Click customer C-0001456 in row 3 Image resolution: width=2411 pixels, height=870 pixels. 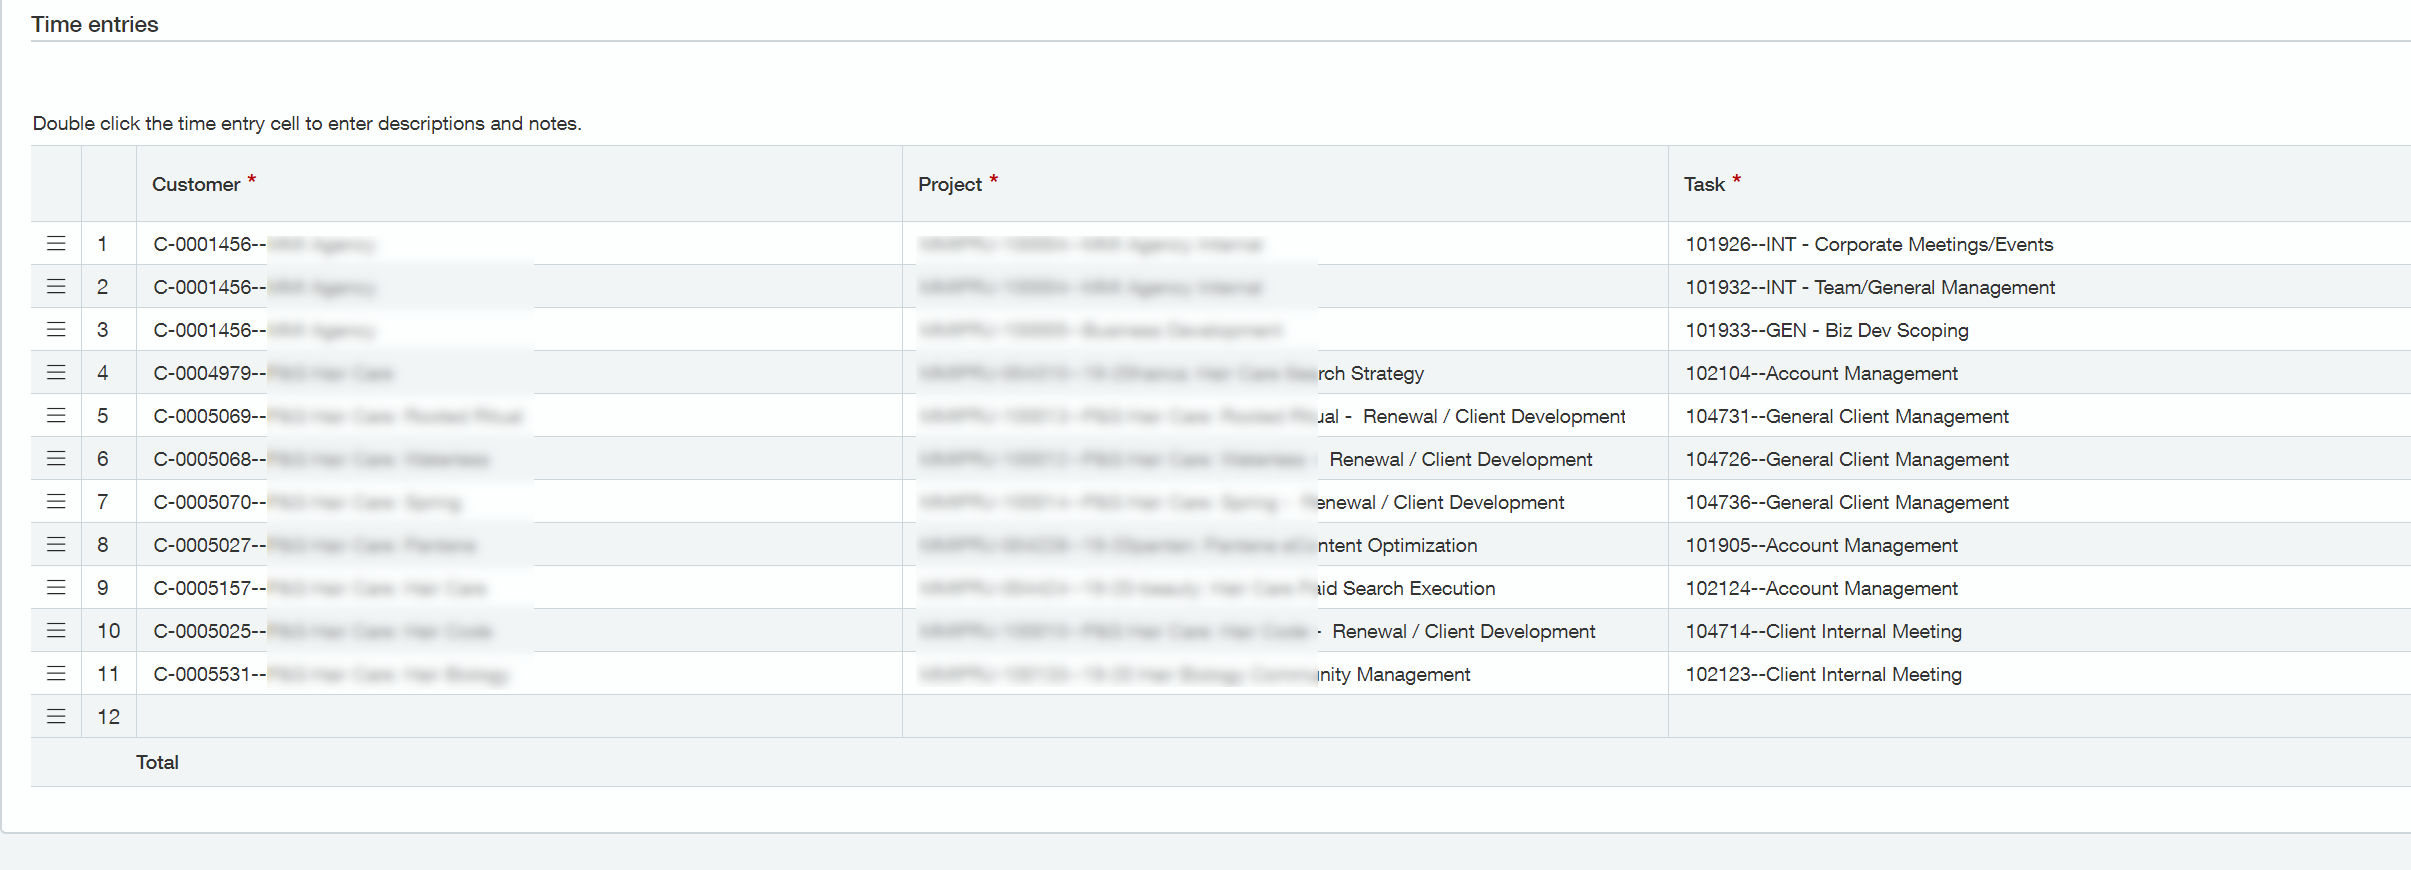click(x=519, y=330)
